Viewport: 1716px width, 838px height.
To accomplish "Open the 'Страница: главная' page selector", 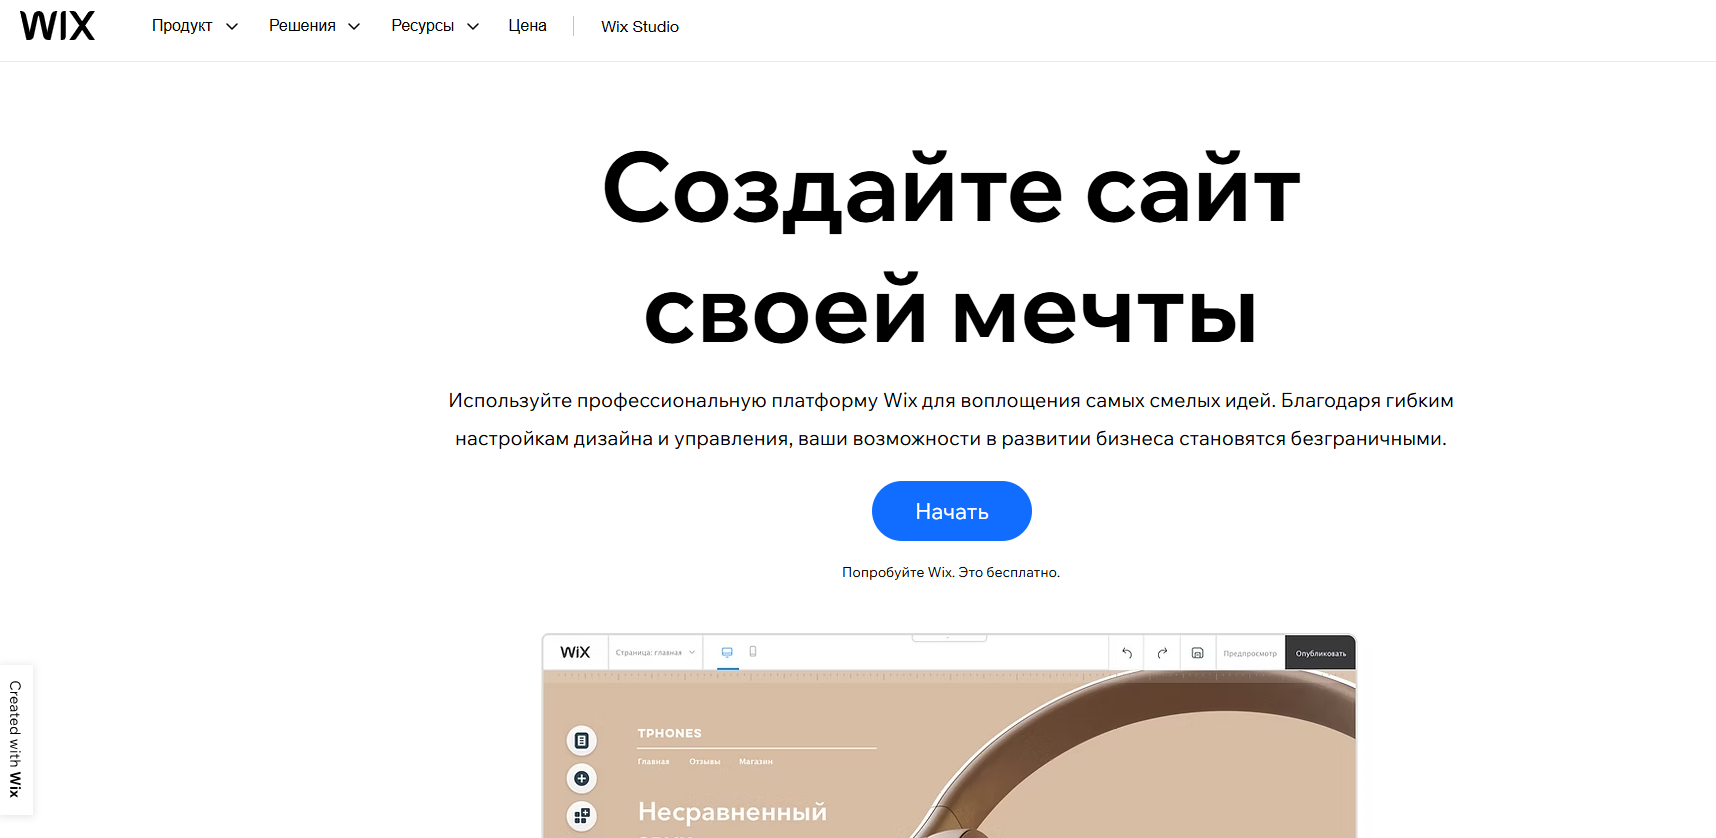I will [x=655, y=653].
